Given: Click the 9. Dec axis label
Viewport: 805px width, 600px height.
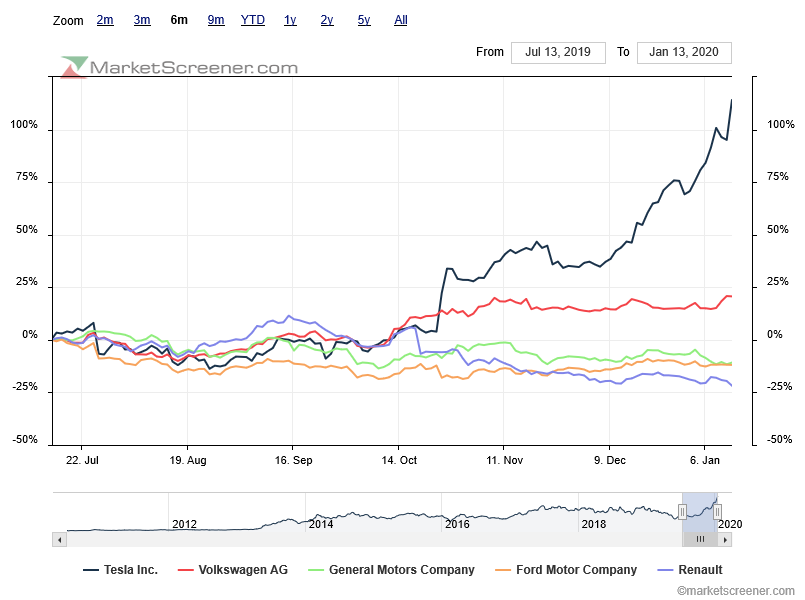Looking at the screenshot, I should (610, 460).
